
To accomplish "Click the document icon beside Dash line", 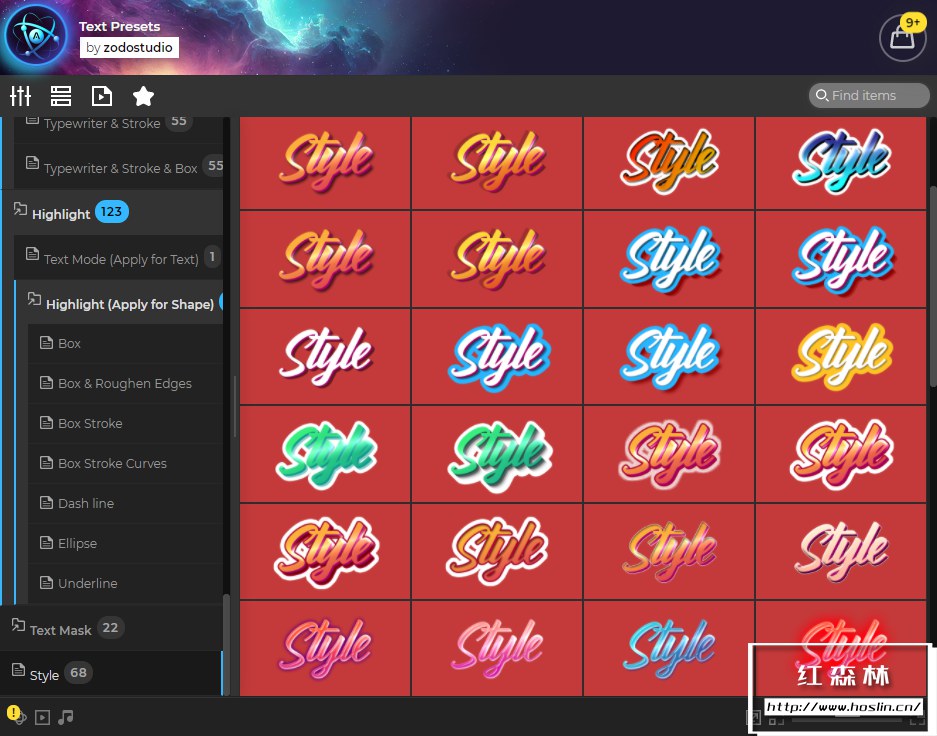I will coord(46,502).
